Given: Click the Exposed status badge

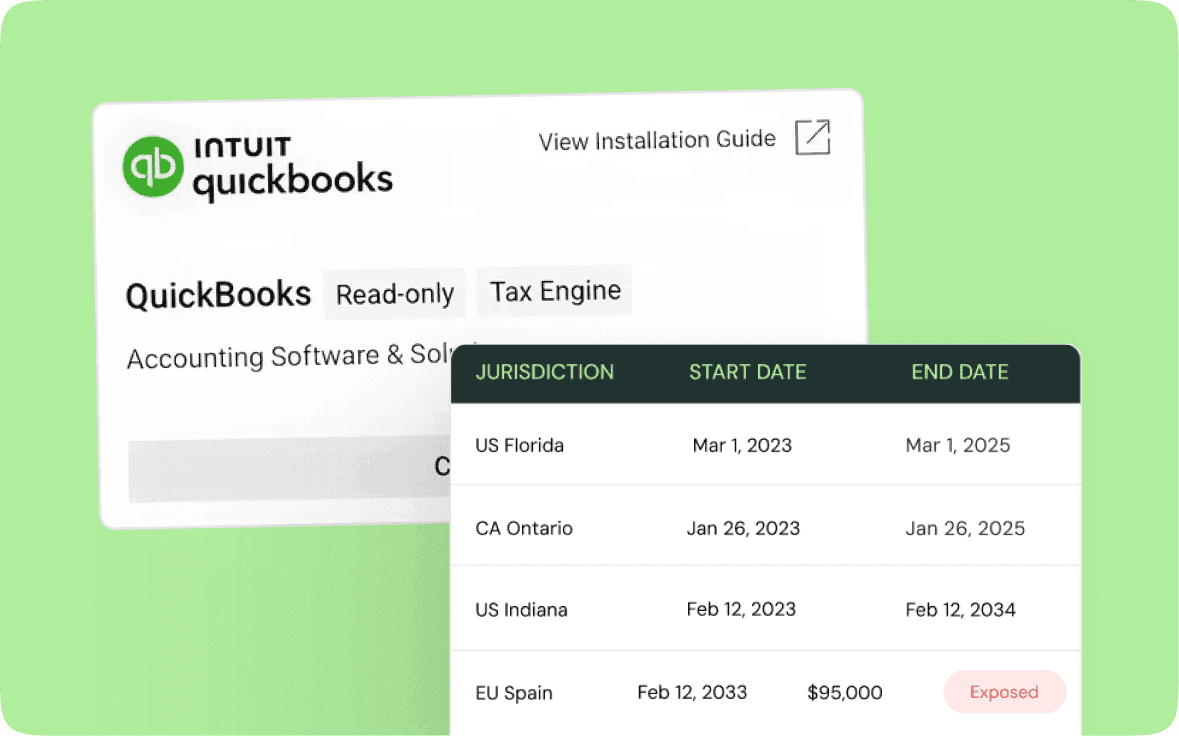Looking at the screenshot, I should (x=1005, y=692).
